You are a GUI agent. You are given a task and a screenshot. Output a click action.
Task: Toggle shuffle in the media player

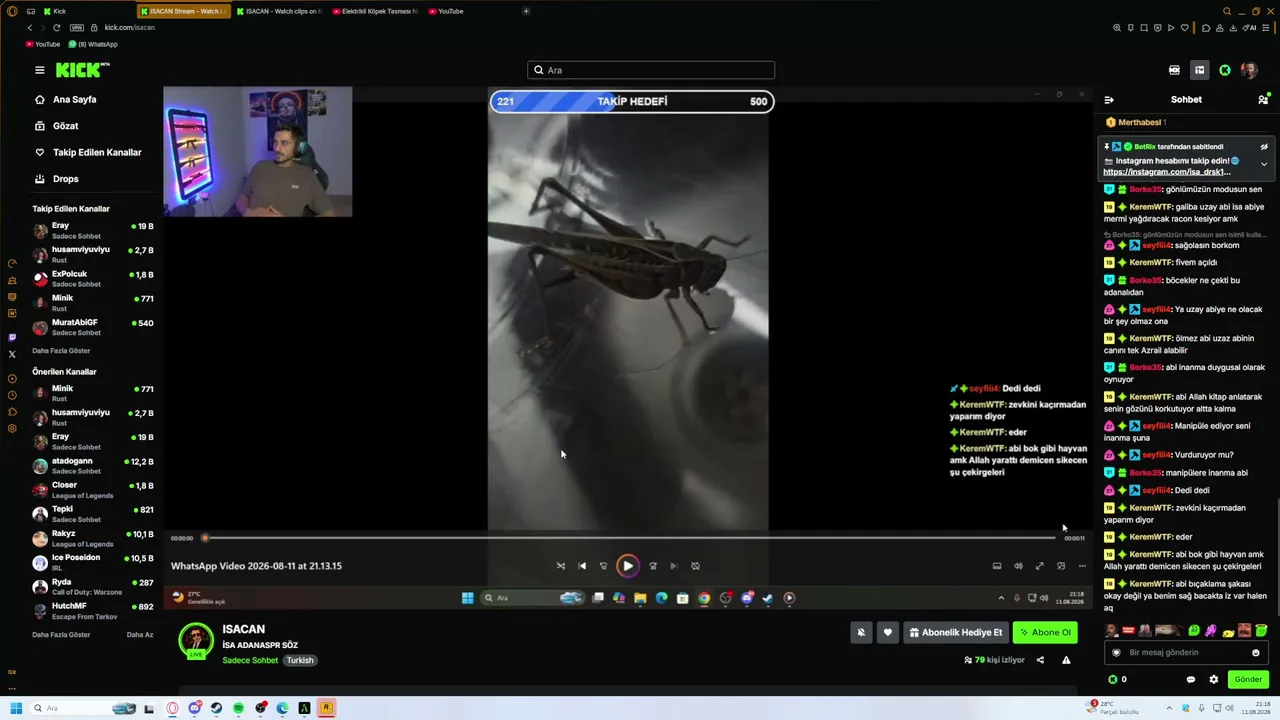(561, 566)
